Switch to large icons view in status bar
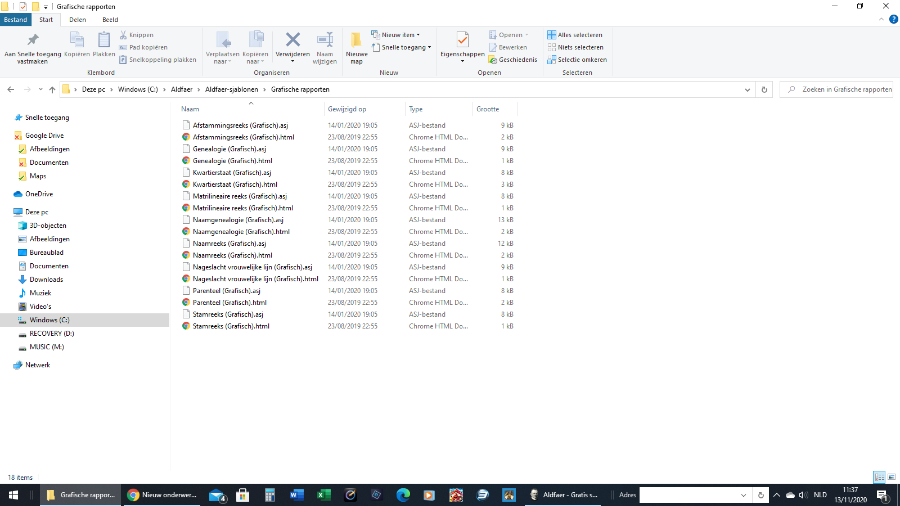The height and width of the screenshot is (506, 900). (x=891, y=477)
